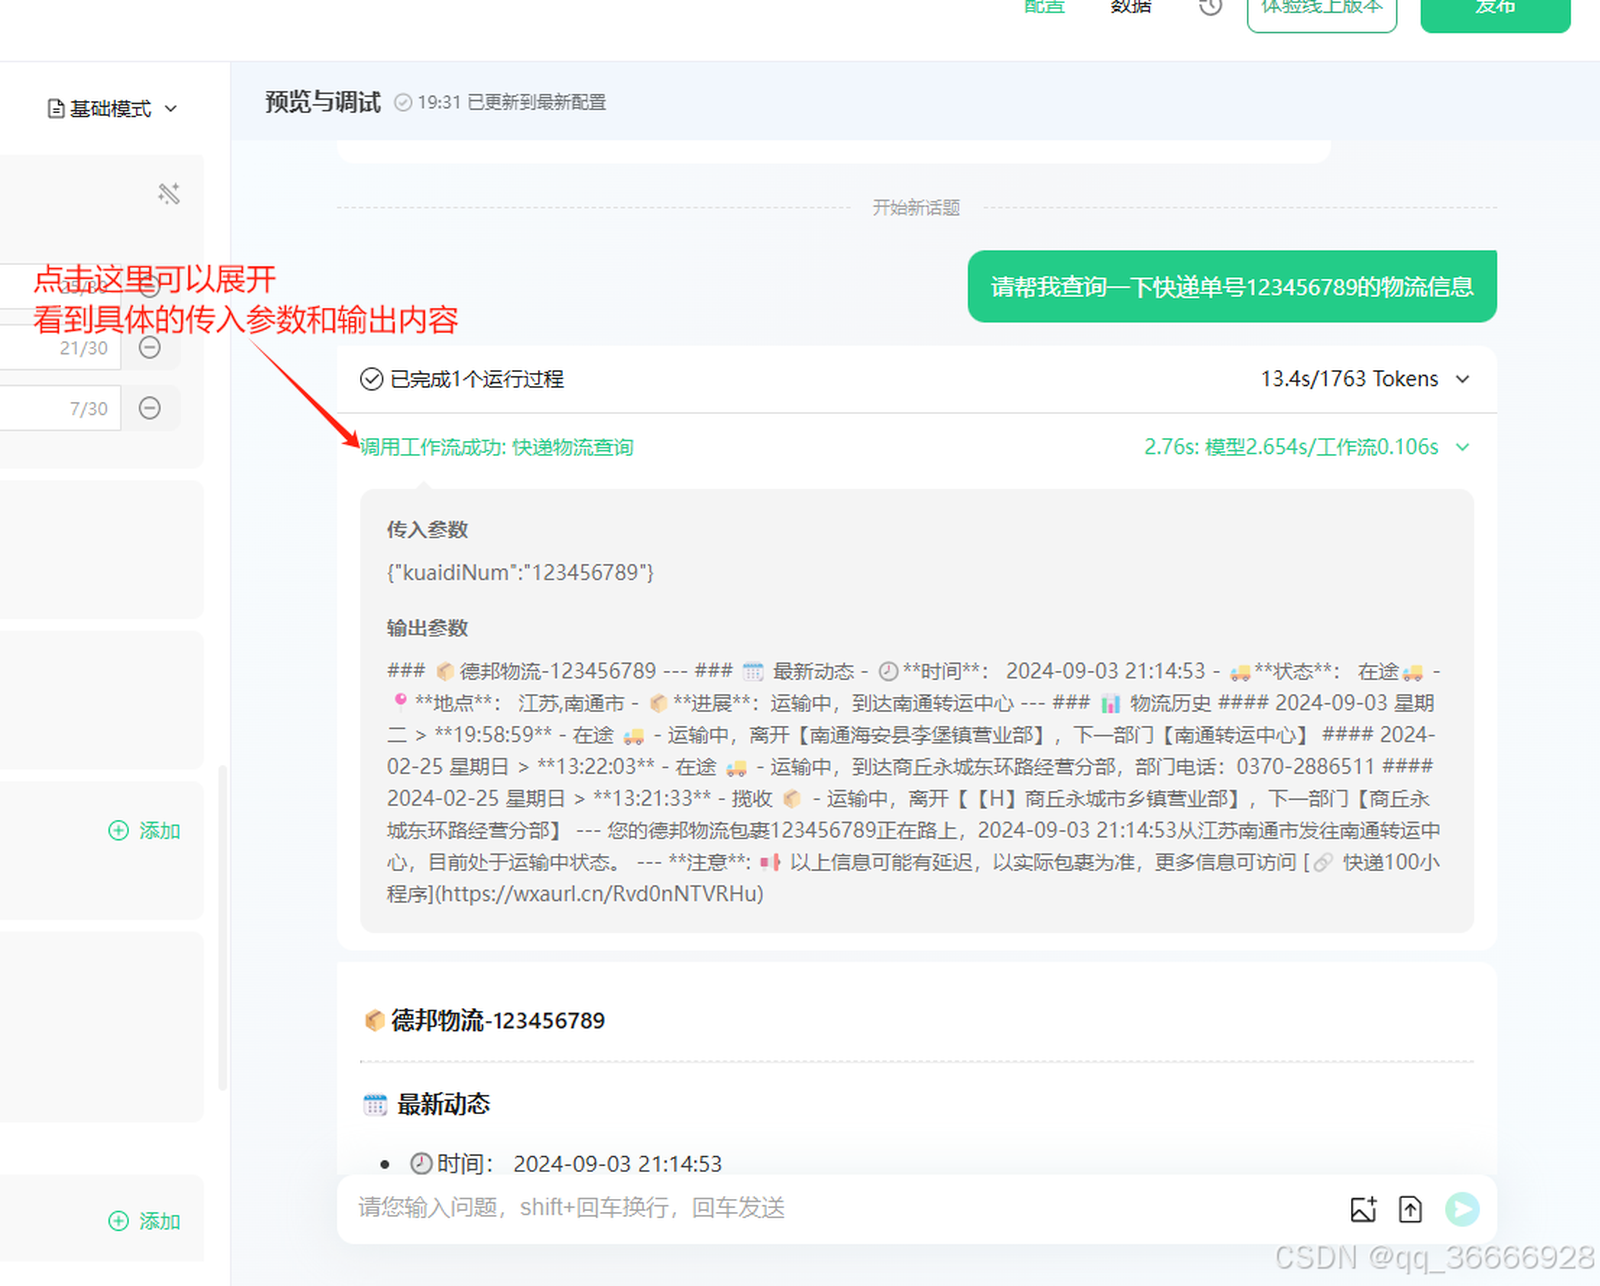Click the image upload icon
This screenshot has height=1286, width=1600.
coord(1363,1209)
